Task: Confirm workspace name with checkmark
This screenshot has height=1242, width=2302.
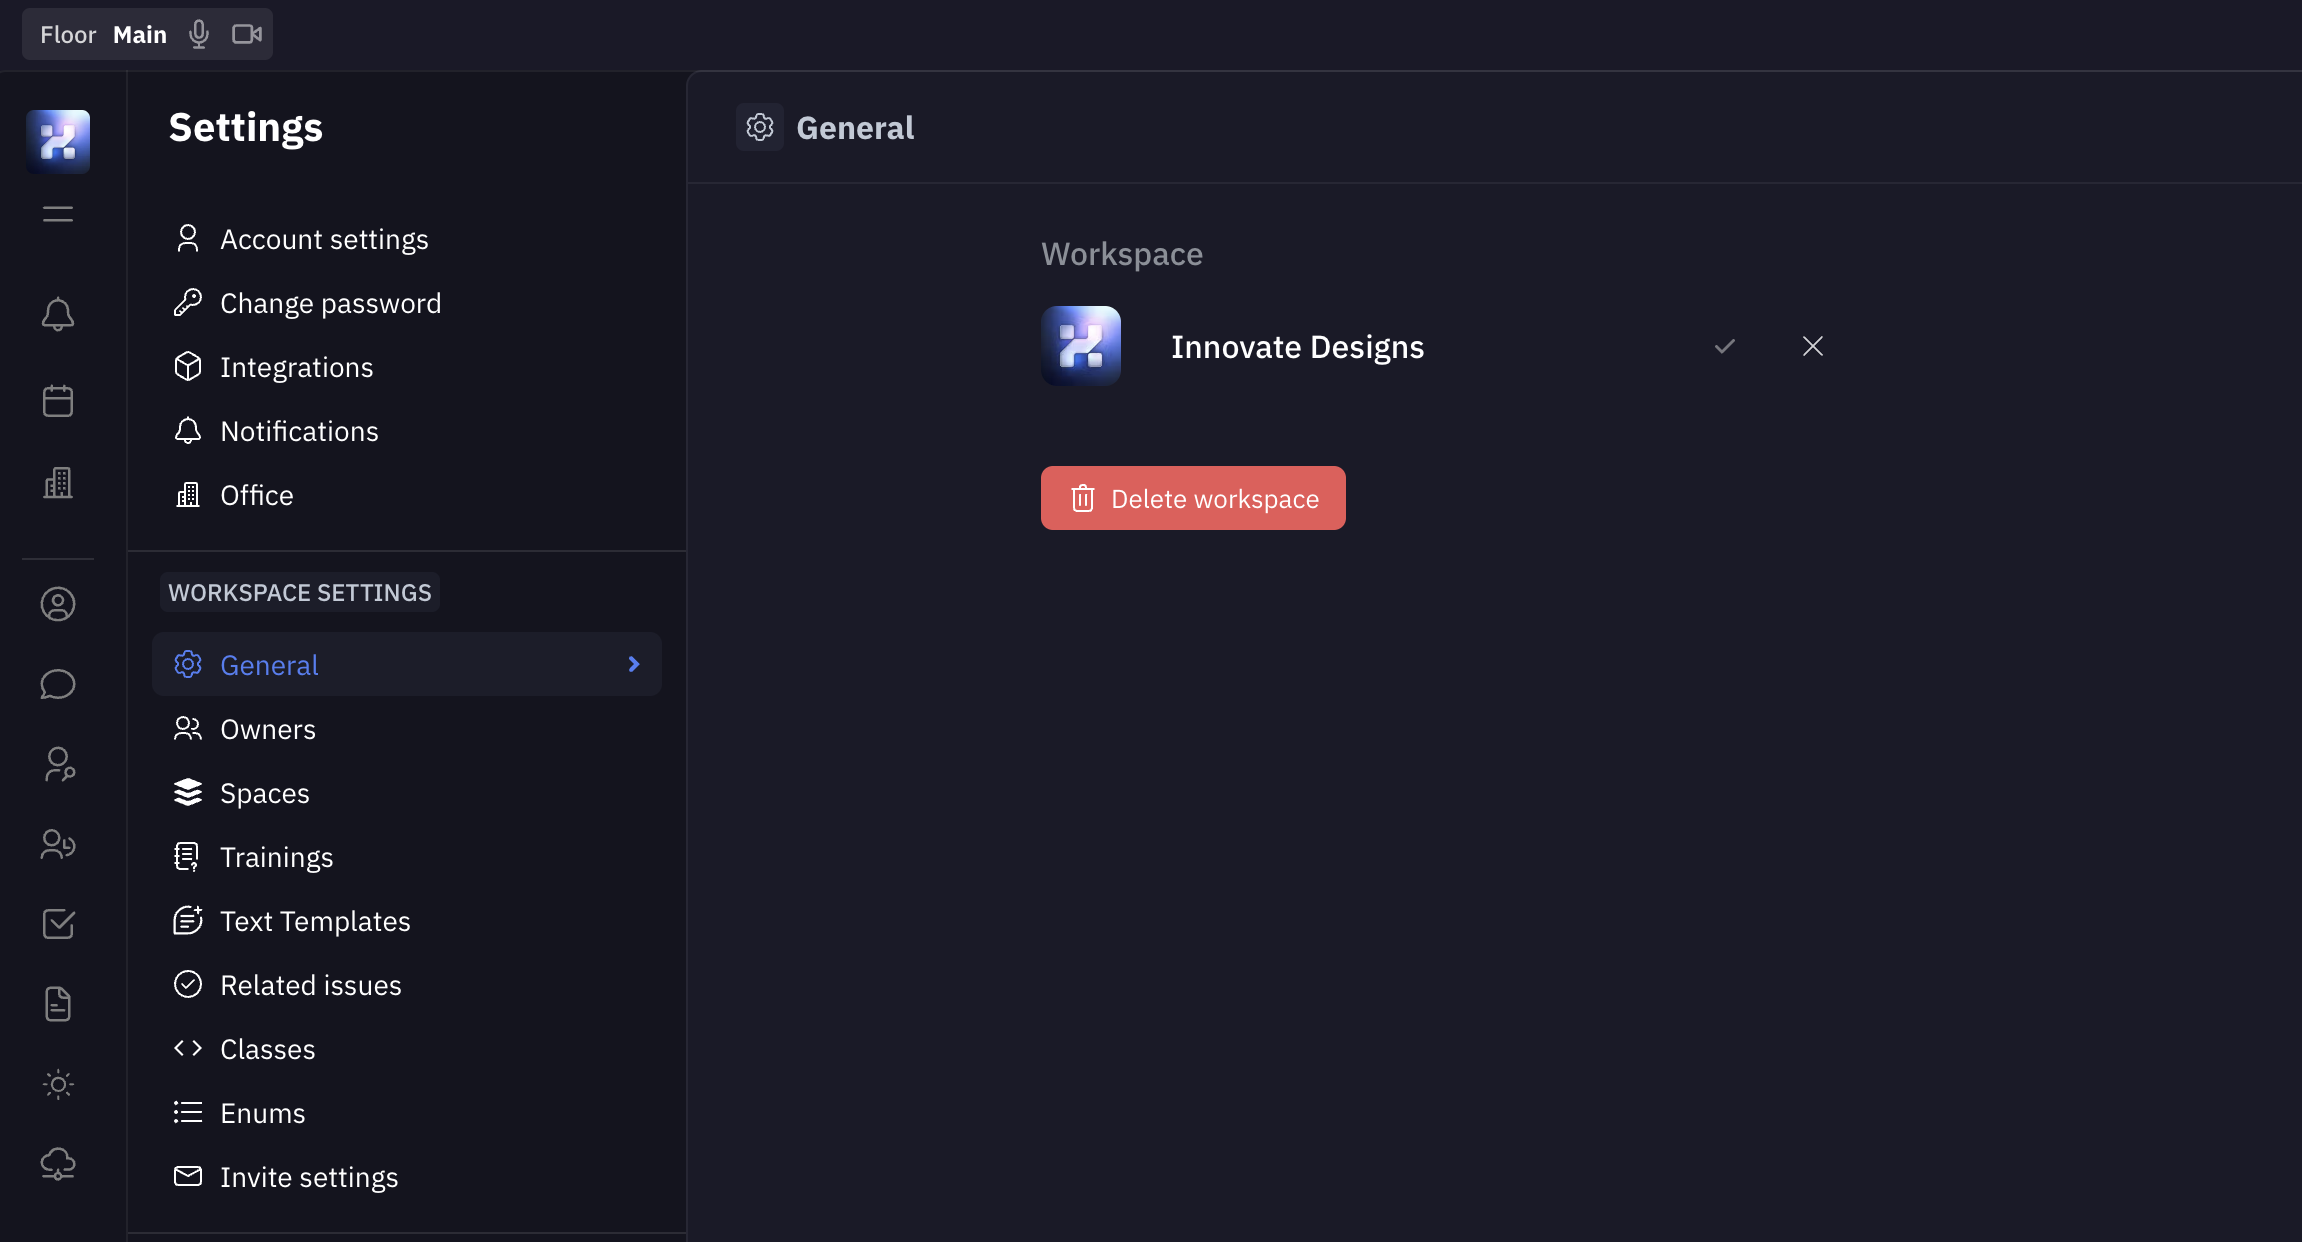Action: [x=1725, y=347]
